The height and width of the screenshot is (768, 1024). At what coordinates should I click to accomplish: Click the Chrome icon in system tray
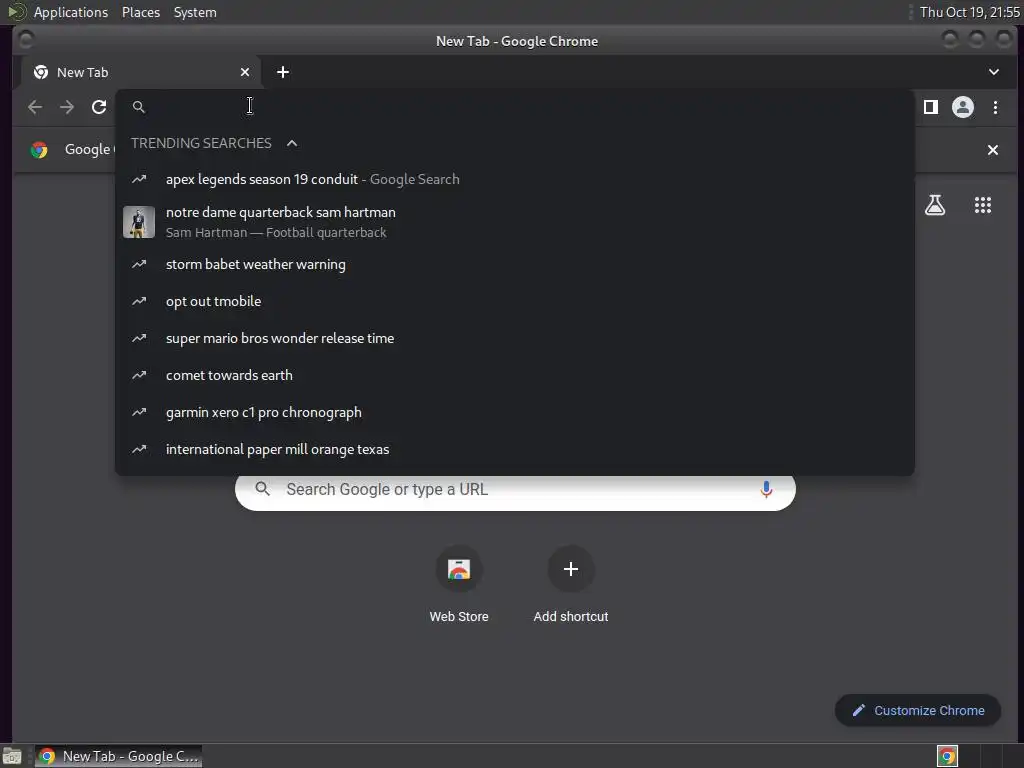(948, 756)
